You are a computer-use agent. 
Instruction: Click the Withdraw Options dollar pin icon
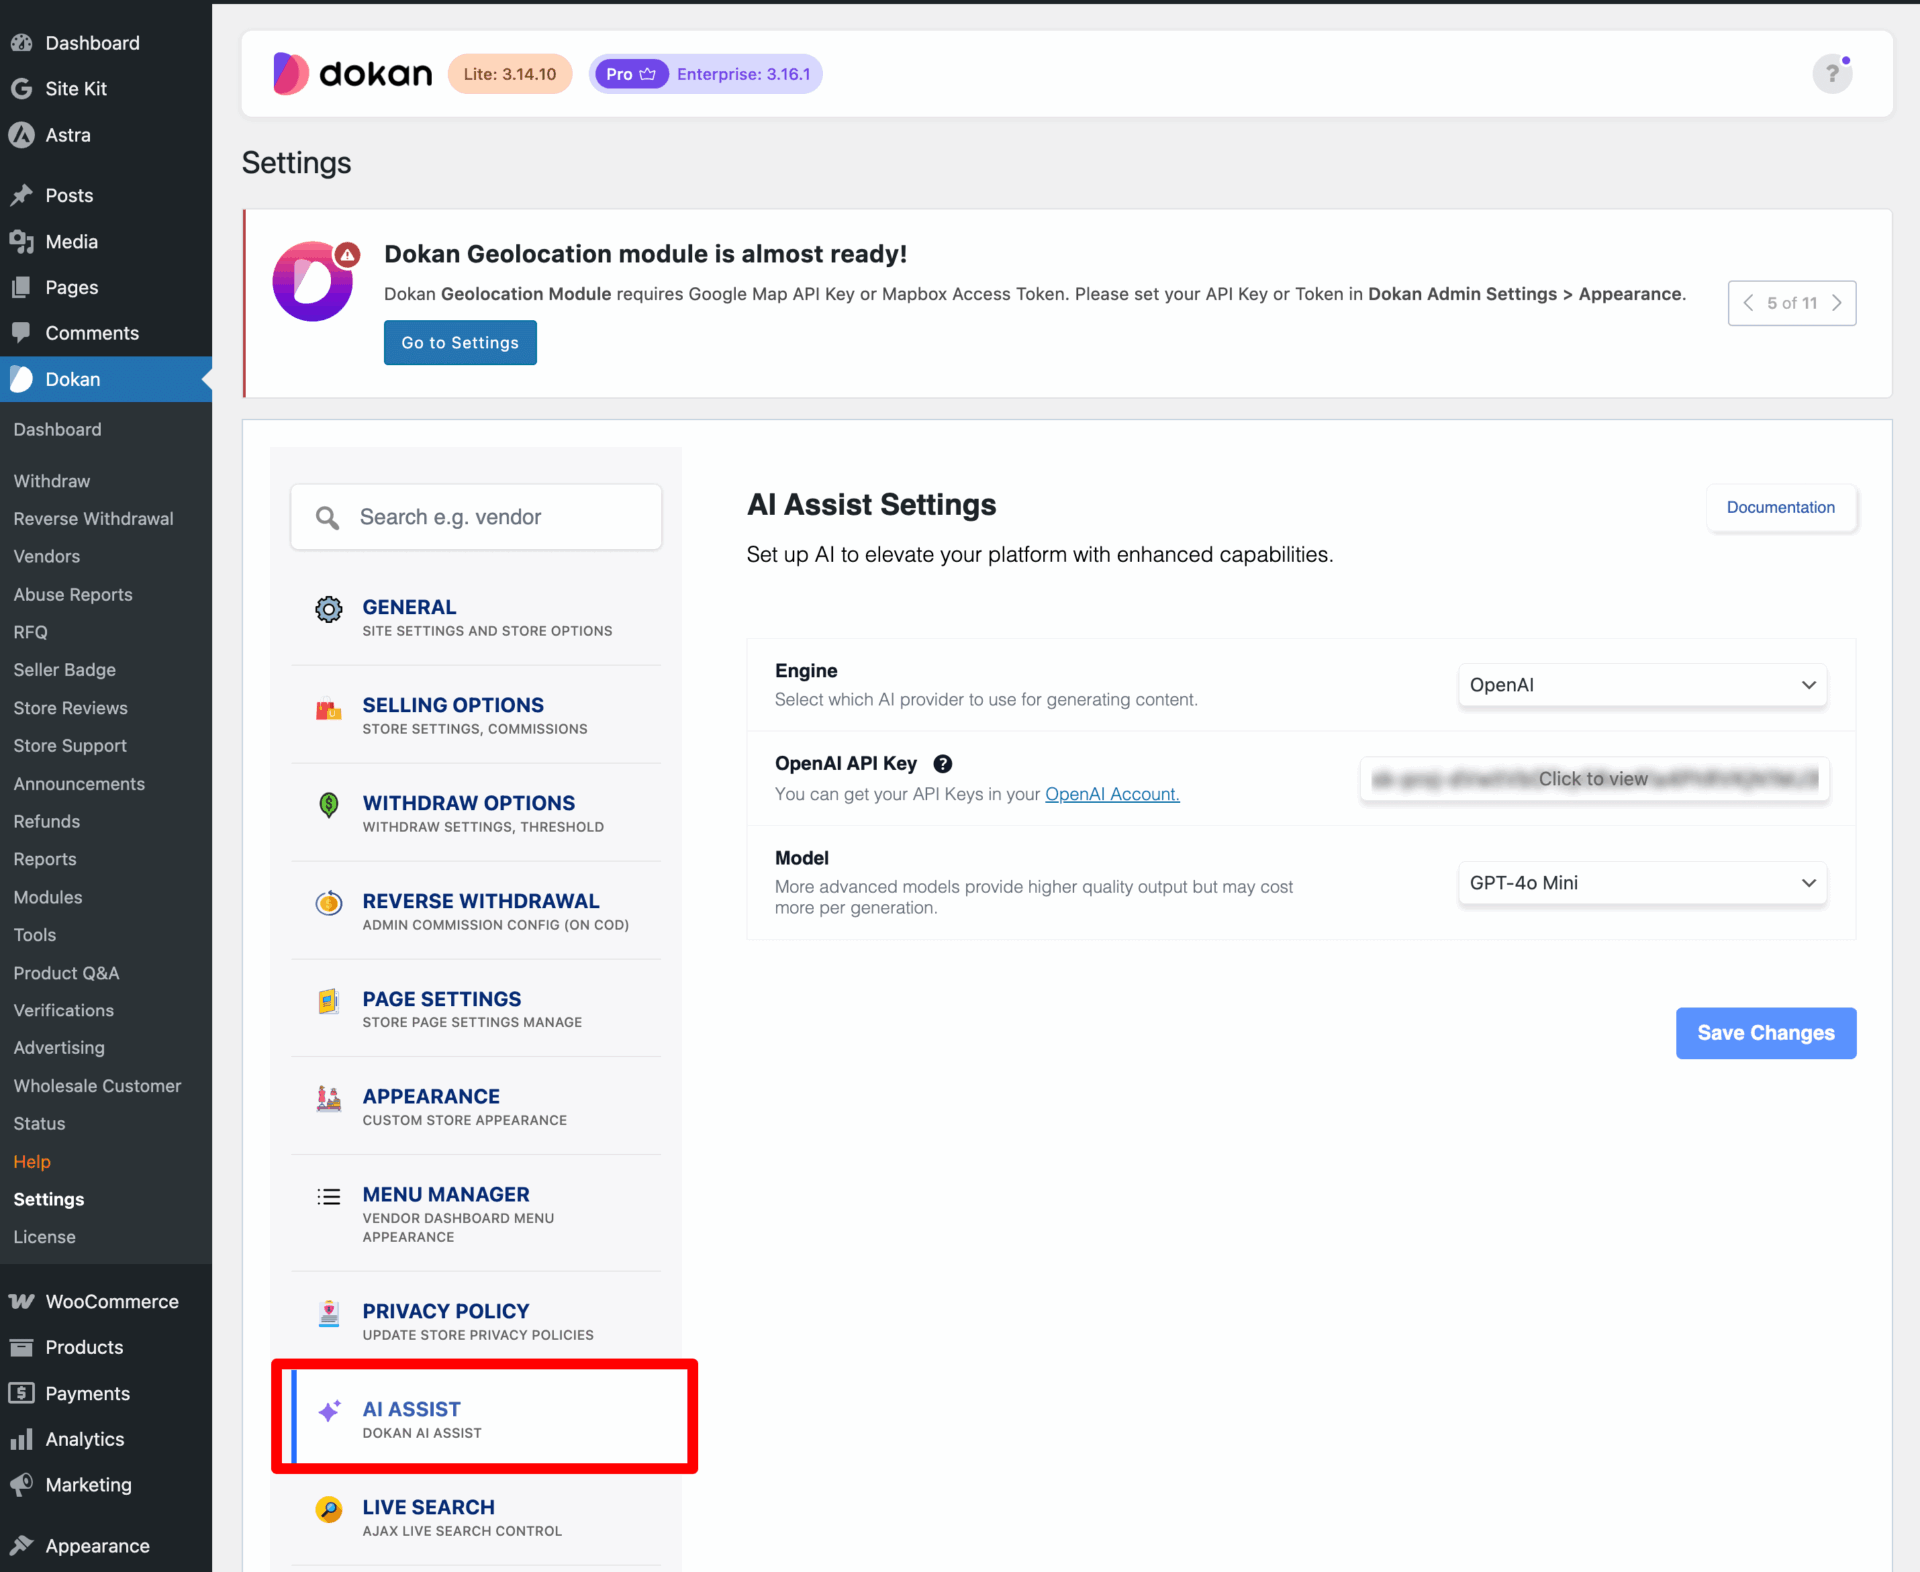tap(329, 805)
